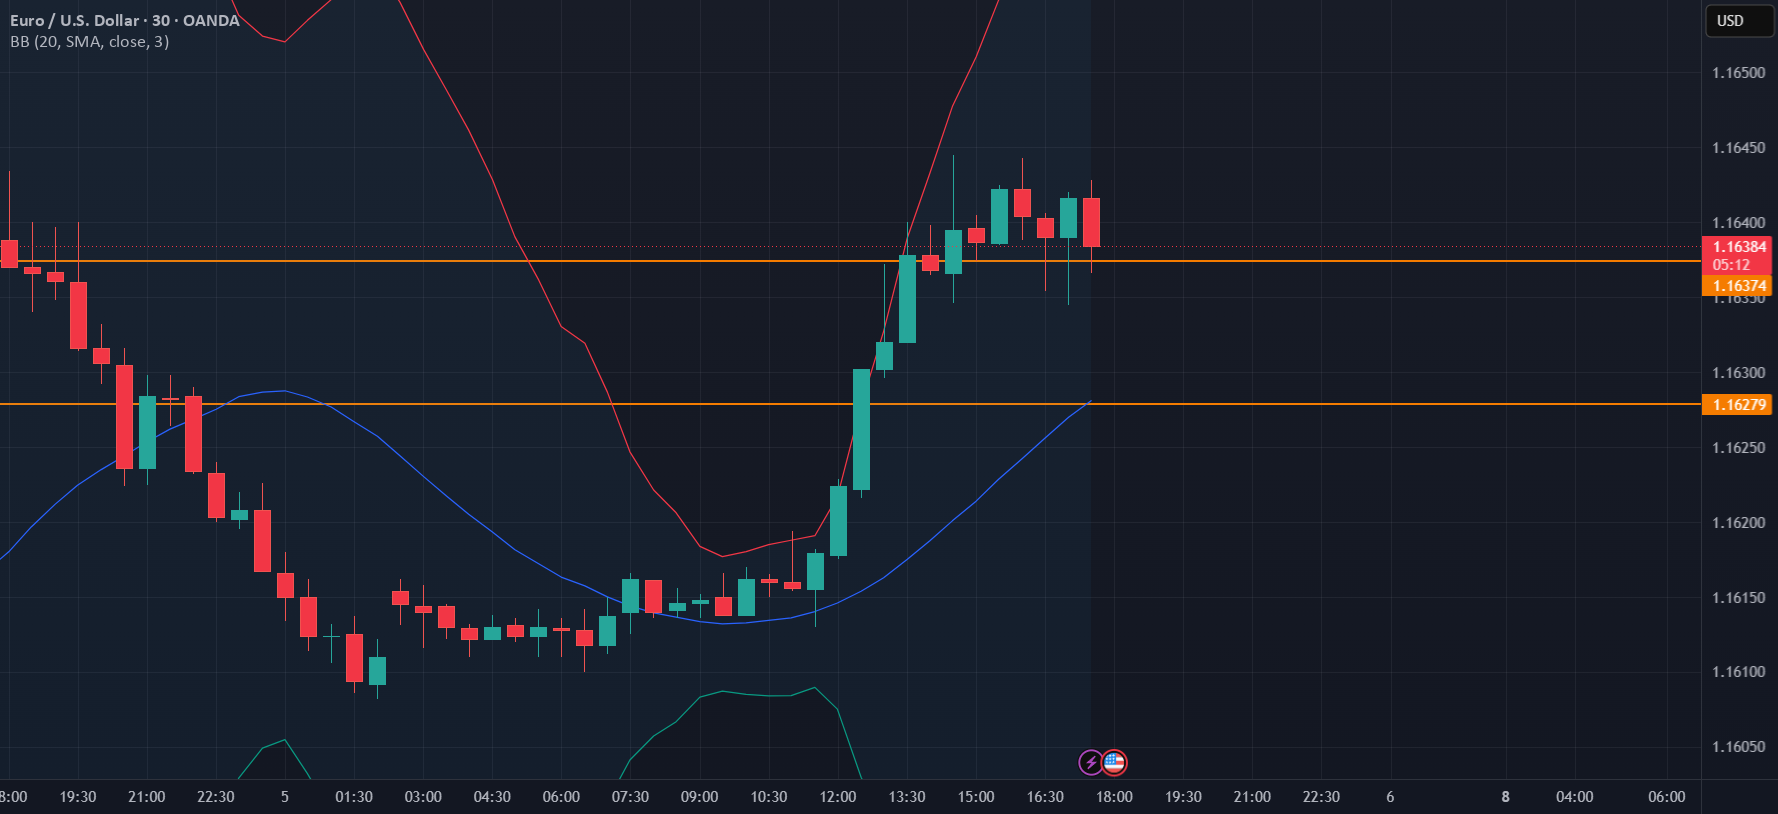Click the 04:30 time axis label
Viewport: 1778px width, 814px height.
coord(492,797)
